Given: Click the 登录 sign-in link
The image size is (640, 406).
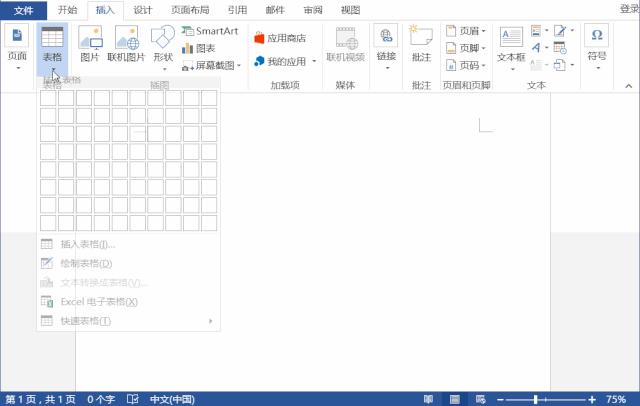Looking at the screenshot, I should coord(629,9).
